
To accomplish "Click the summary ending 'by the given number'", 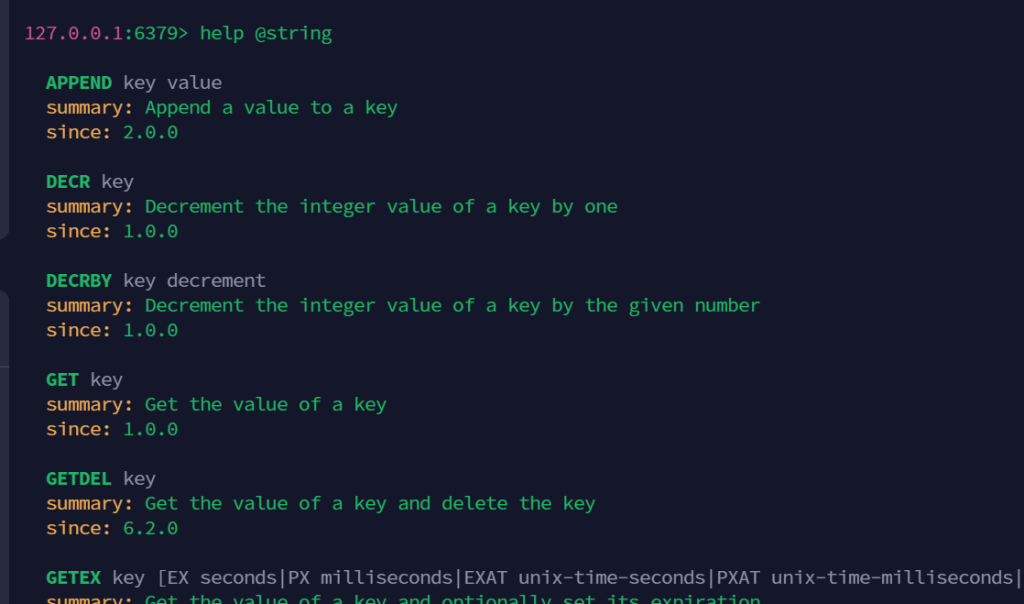I will point(452,306).
